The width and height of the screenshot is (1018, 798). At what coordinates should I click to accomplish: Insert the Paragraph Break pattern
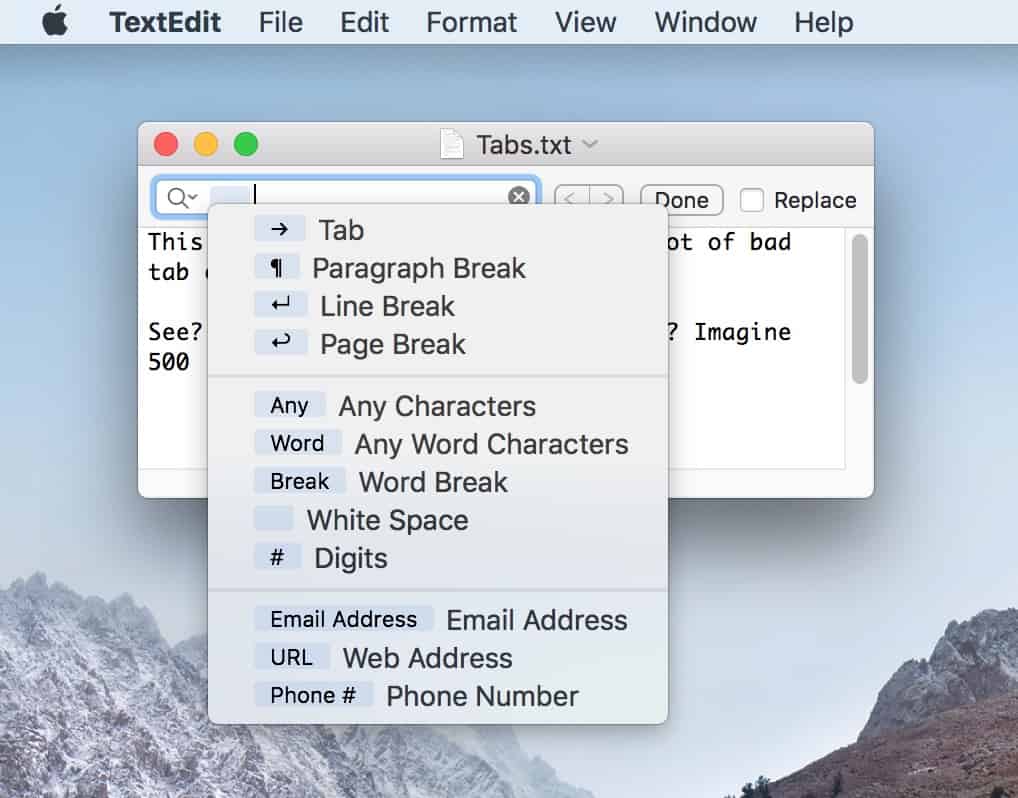pyautogui.click(x=438, y=268)
